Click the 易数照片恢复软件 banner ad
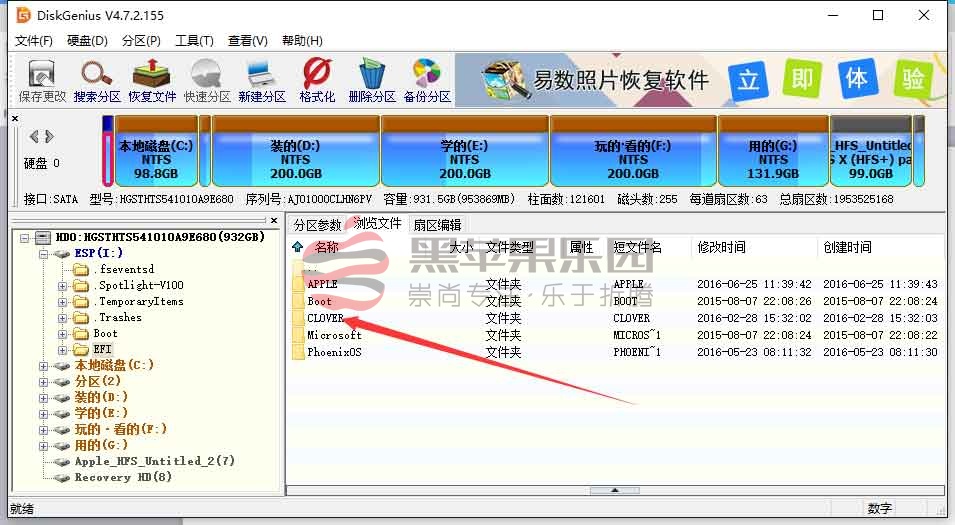The height and width of the screenshot is (525, 955). pos(700,80)
